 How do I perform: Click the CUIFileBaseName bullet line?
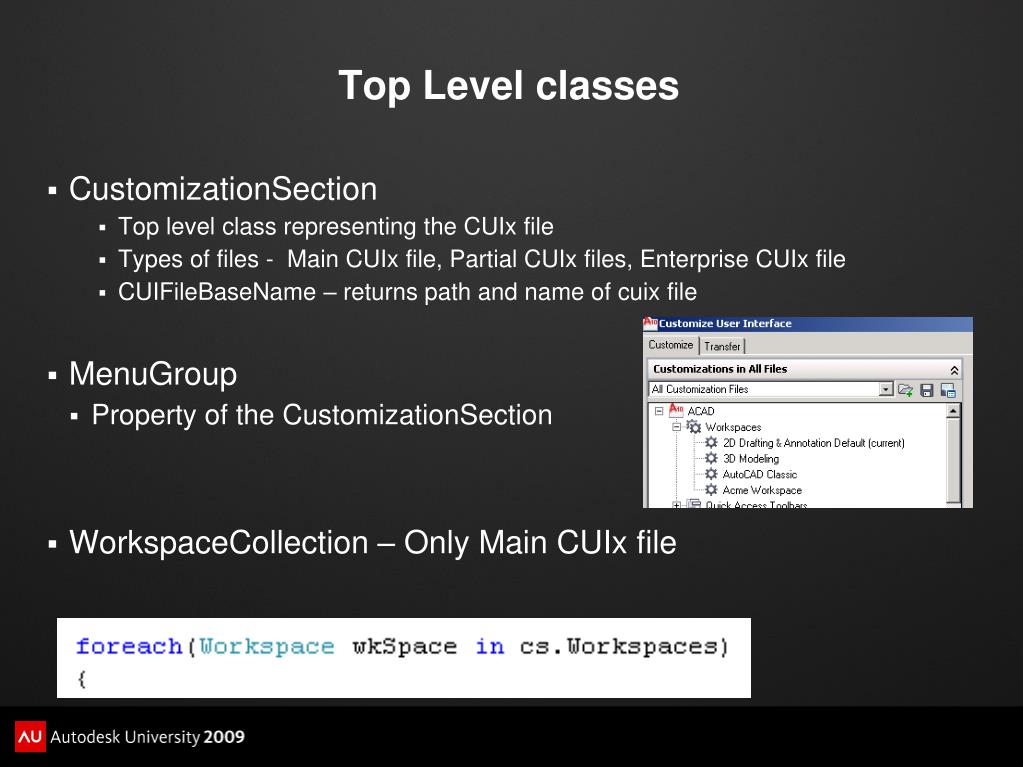point(407,292)
